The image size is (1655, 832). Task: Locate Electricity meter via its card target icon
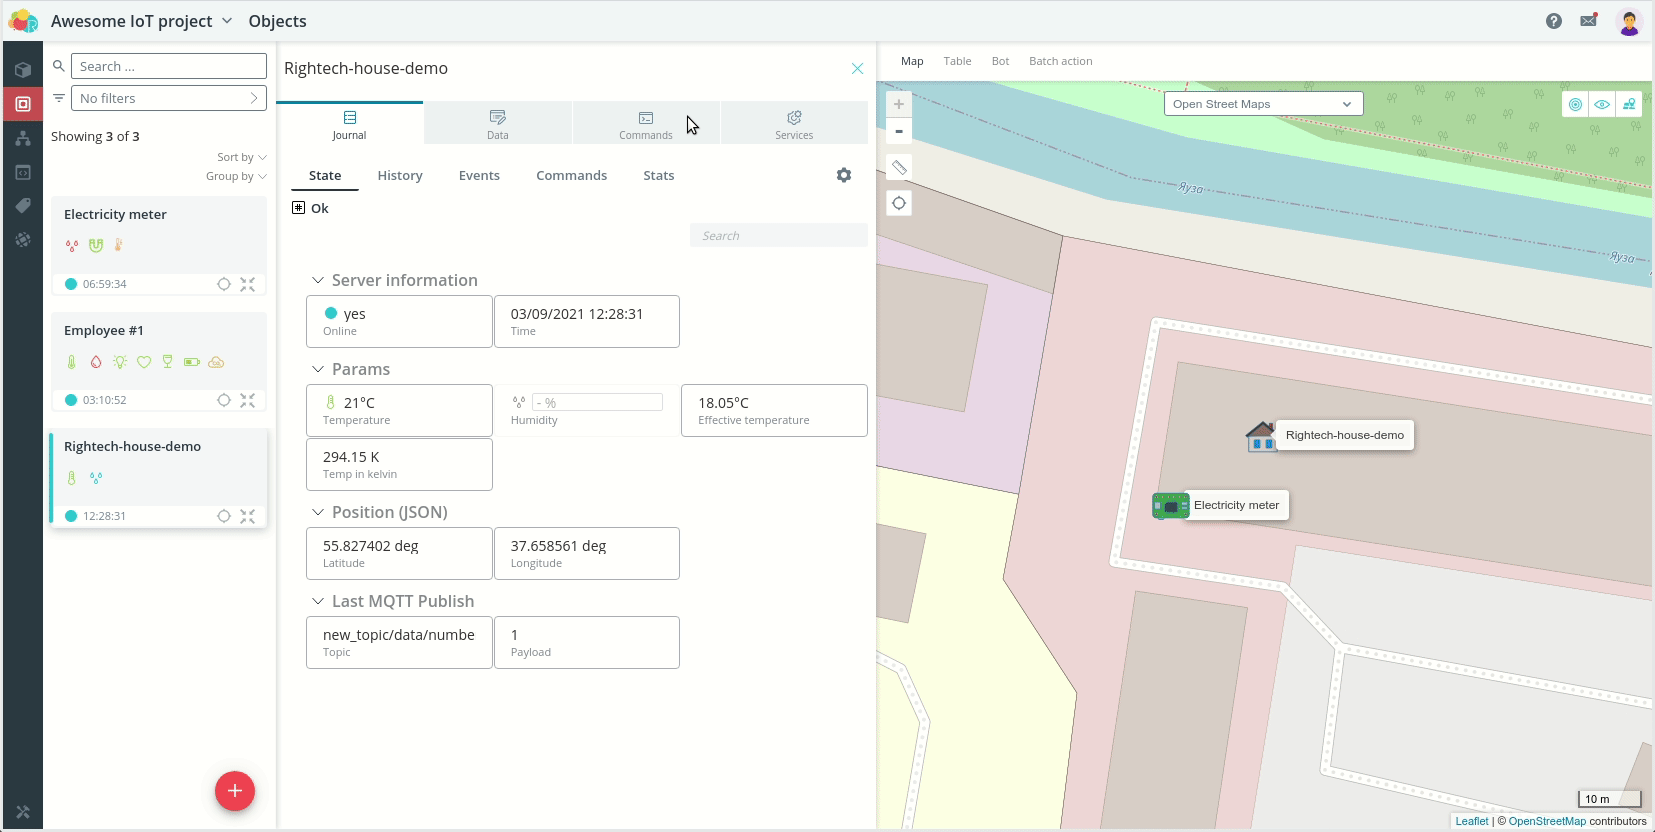tap(224, 284)
